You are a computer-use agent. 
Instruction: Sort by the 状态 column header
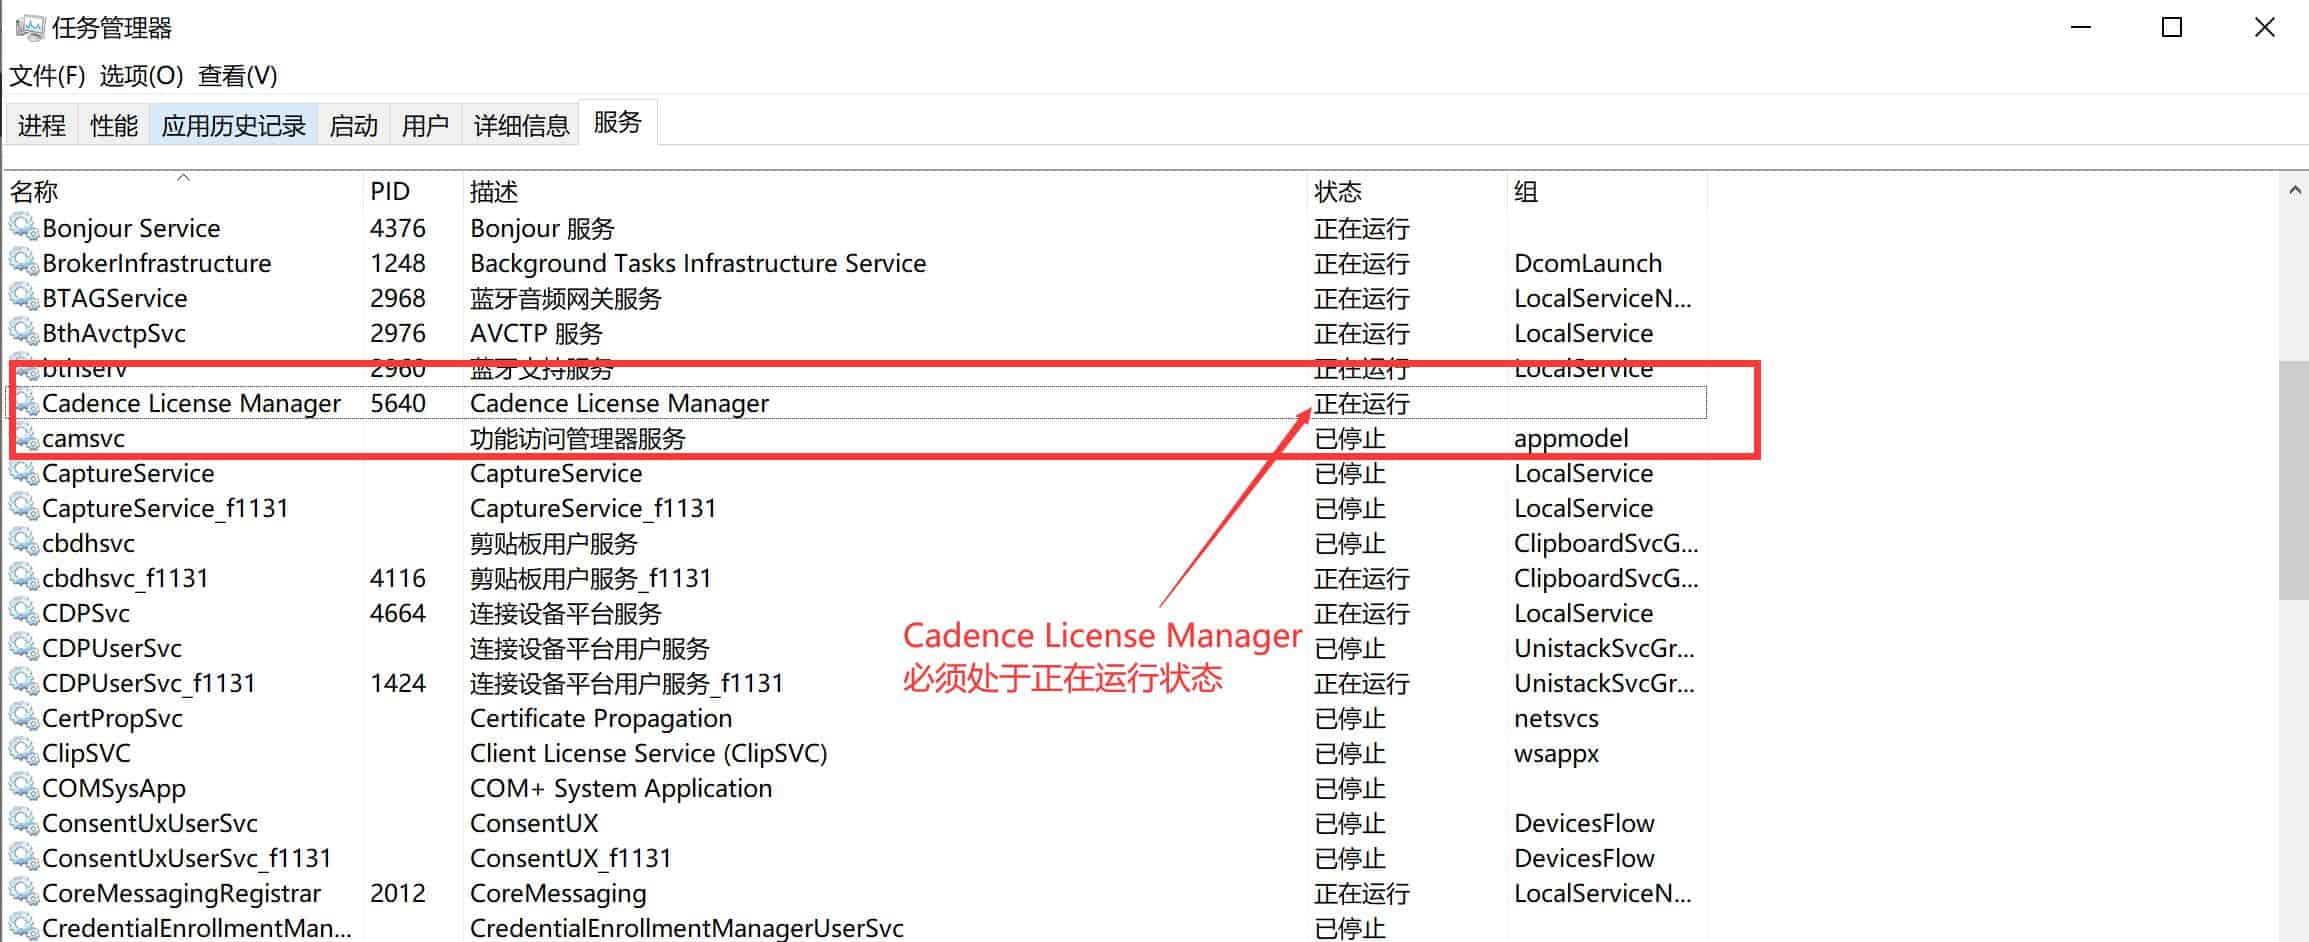pos(1407,191)
